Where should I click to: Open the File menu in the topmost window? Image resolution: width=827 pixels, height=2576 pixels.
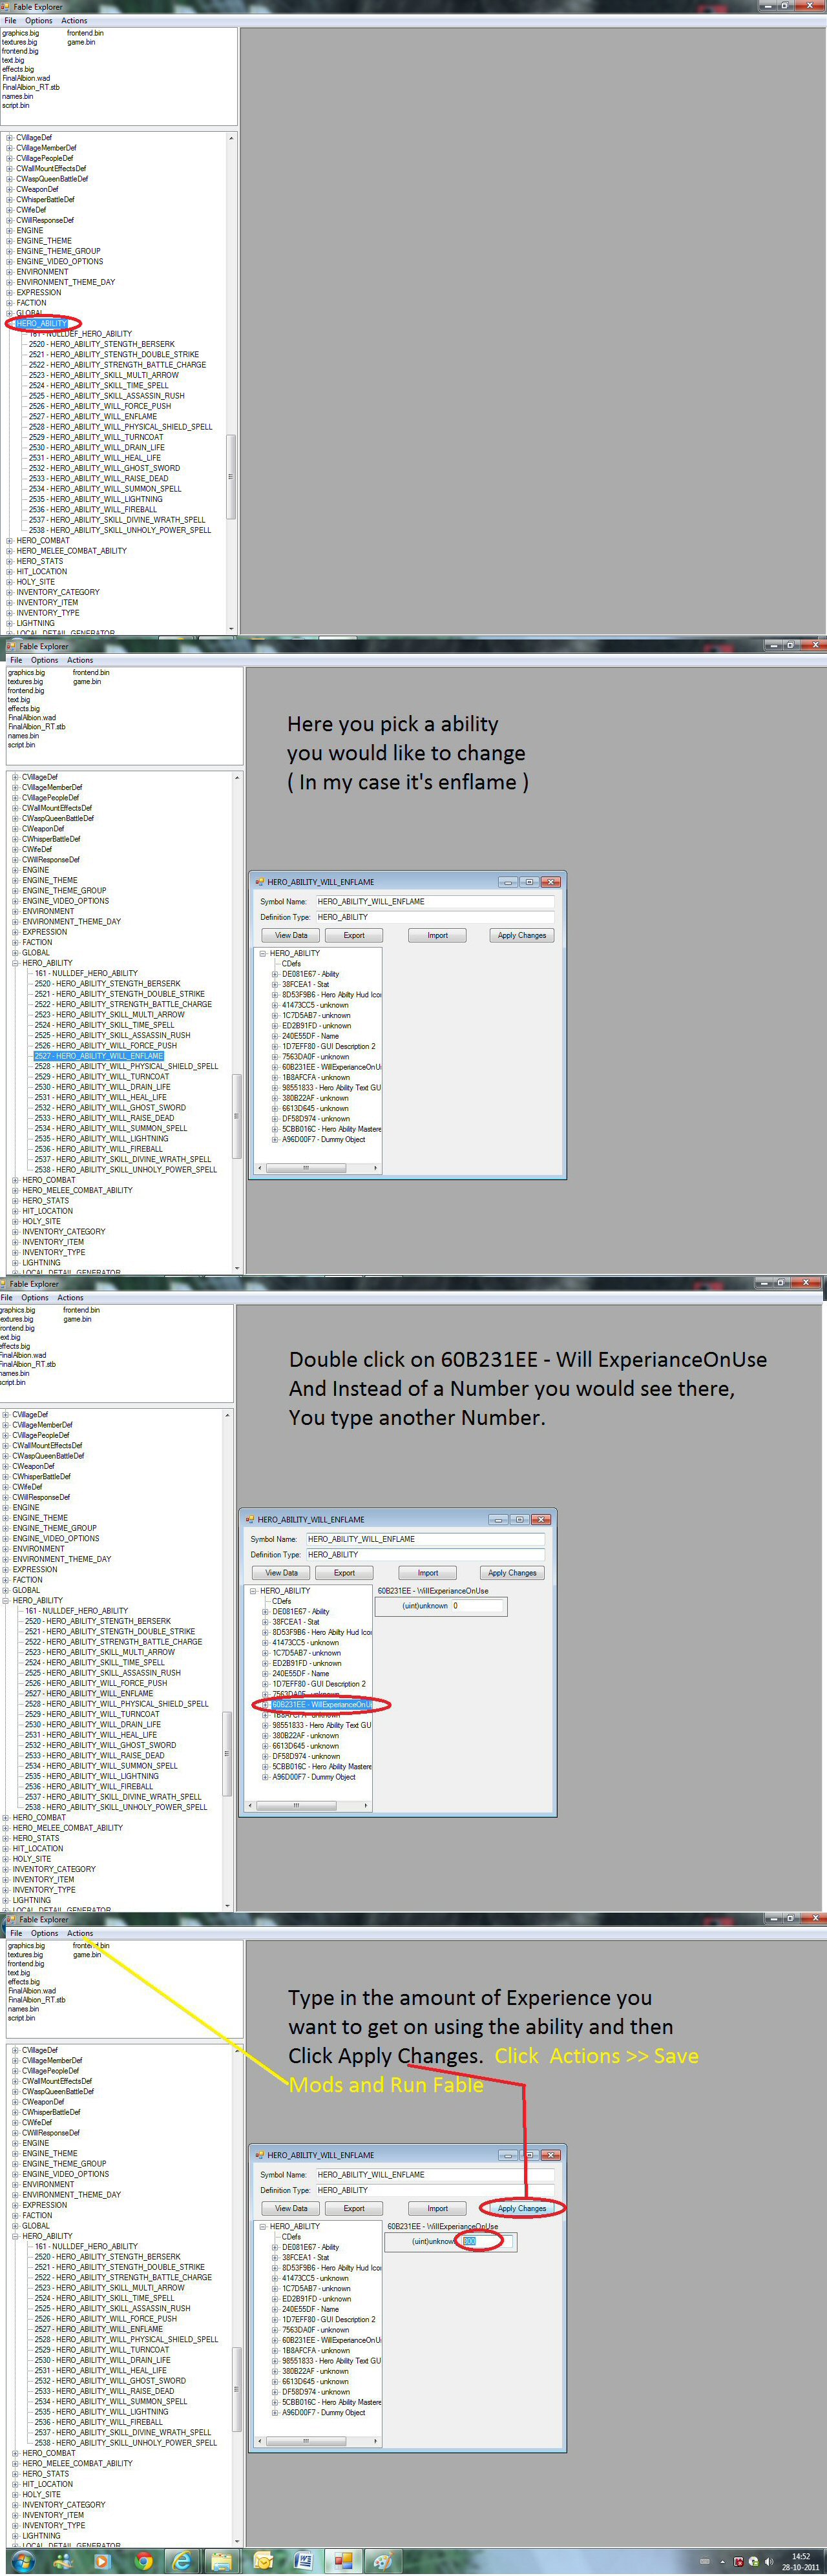(10, 21)
